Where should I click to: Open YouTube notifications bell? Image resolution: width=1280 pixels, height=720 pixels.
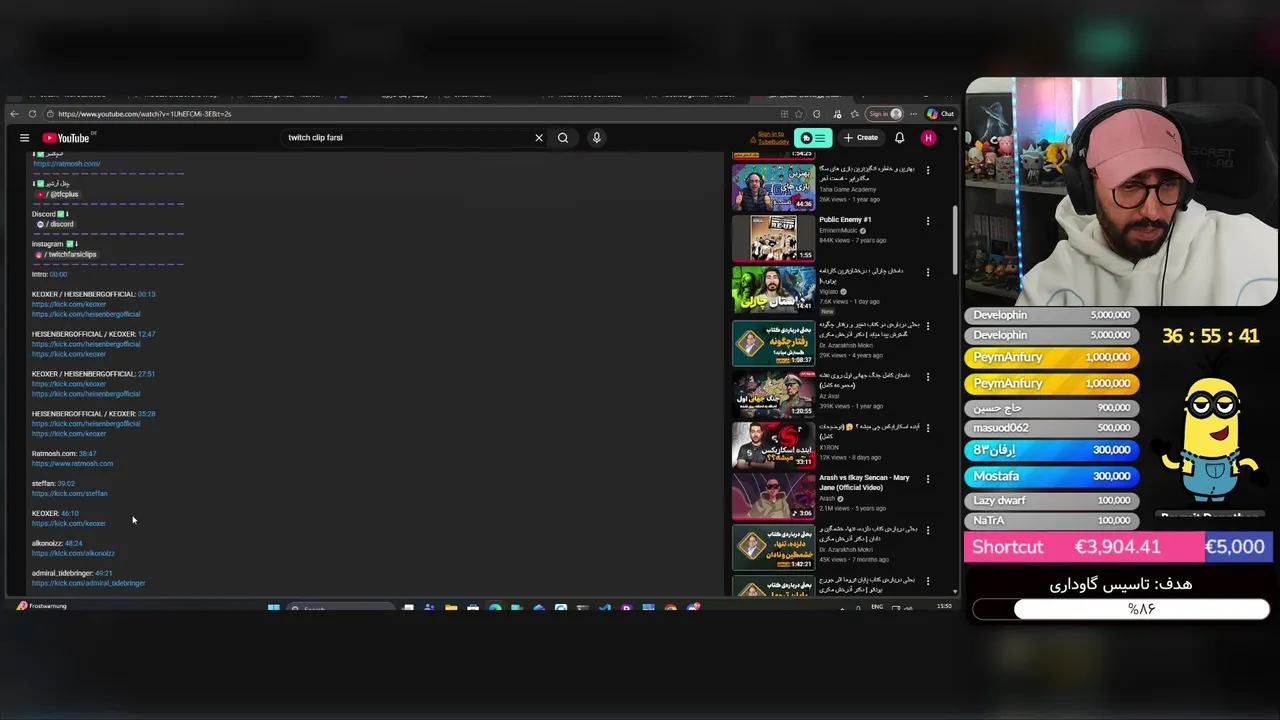coord(899,138)
